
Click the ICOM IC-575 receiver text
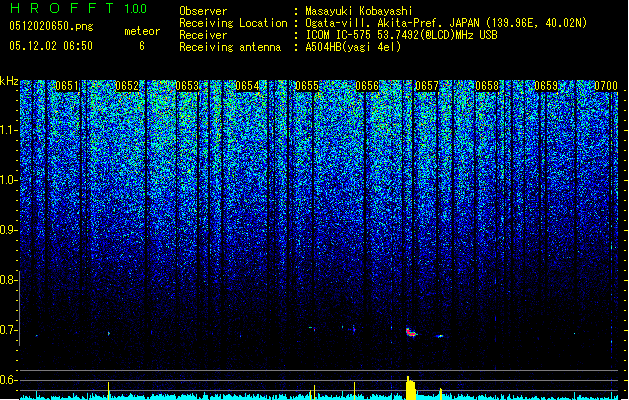coord(401,35)
